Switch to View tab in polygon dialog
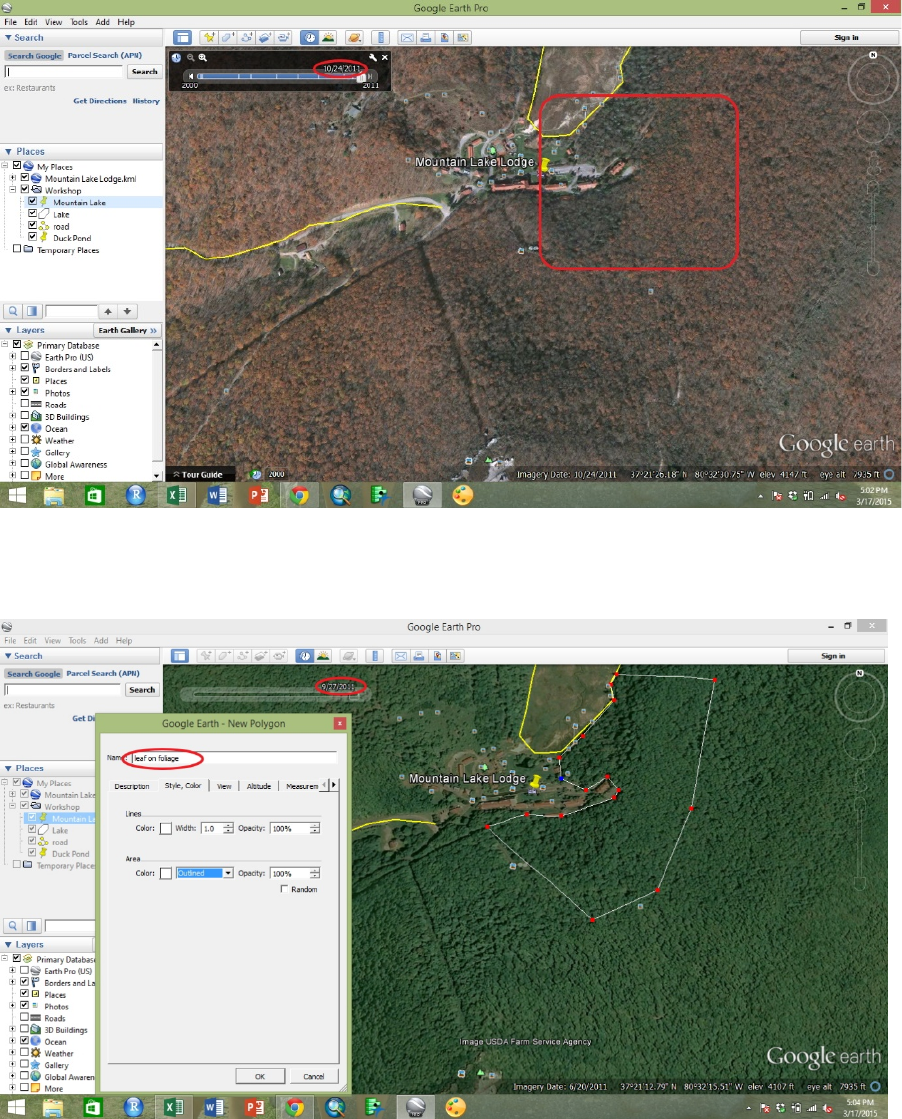This screenshot has width=902, height=1119. pyautogui.click(x=224, y=786)
